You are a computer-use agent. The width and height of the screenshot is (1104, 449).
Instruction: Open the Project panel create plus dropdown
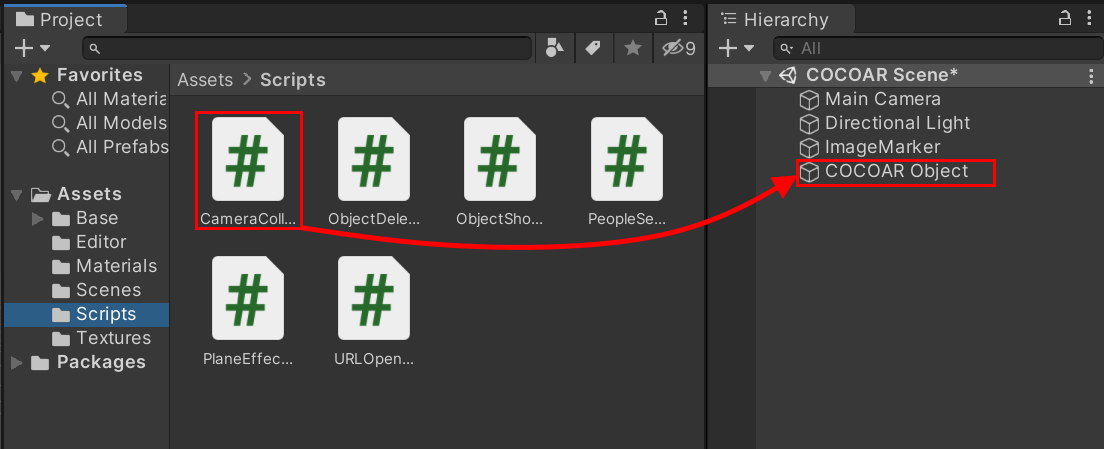click(x=32, y=48)
